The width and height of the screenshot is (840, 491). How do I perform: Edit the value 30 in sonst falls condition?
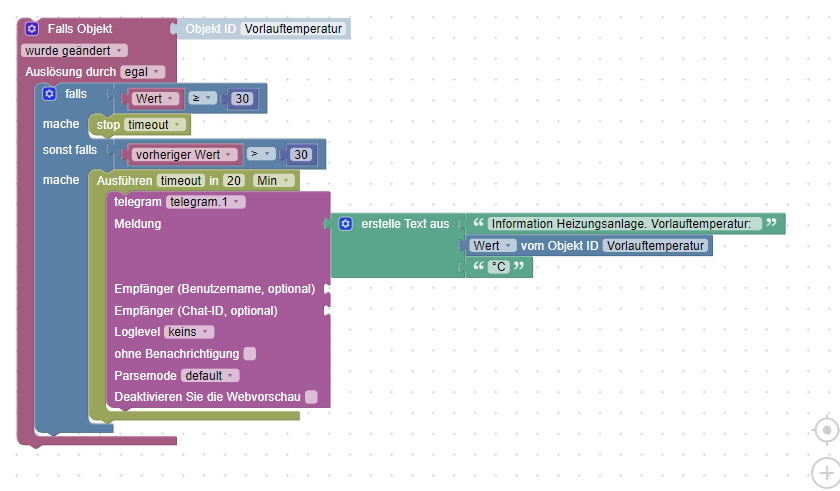[301, 155]
